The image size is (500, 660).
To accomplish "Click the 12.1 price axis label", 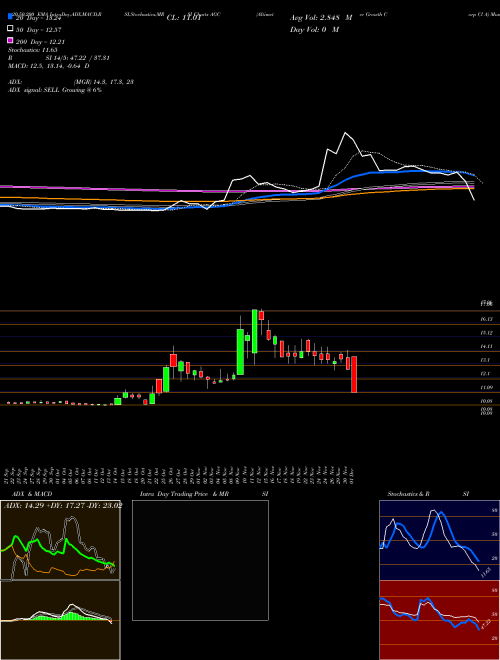I will coord(485,374).
